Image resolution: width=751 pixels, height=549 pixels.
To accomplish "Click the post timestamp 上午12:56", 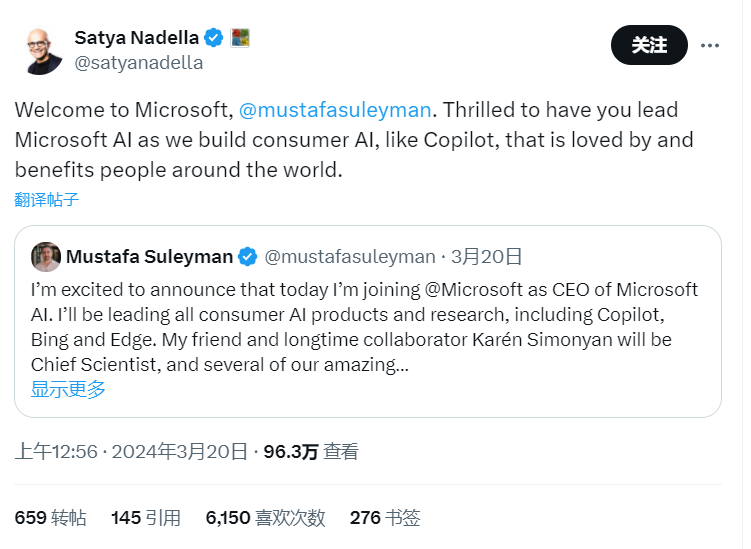I will coord(56,452).
